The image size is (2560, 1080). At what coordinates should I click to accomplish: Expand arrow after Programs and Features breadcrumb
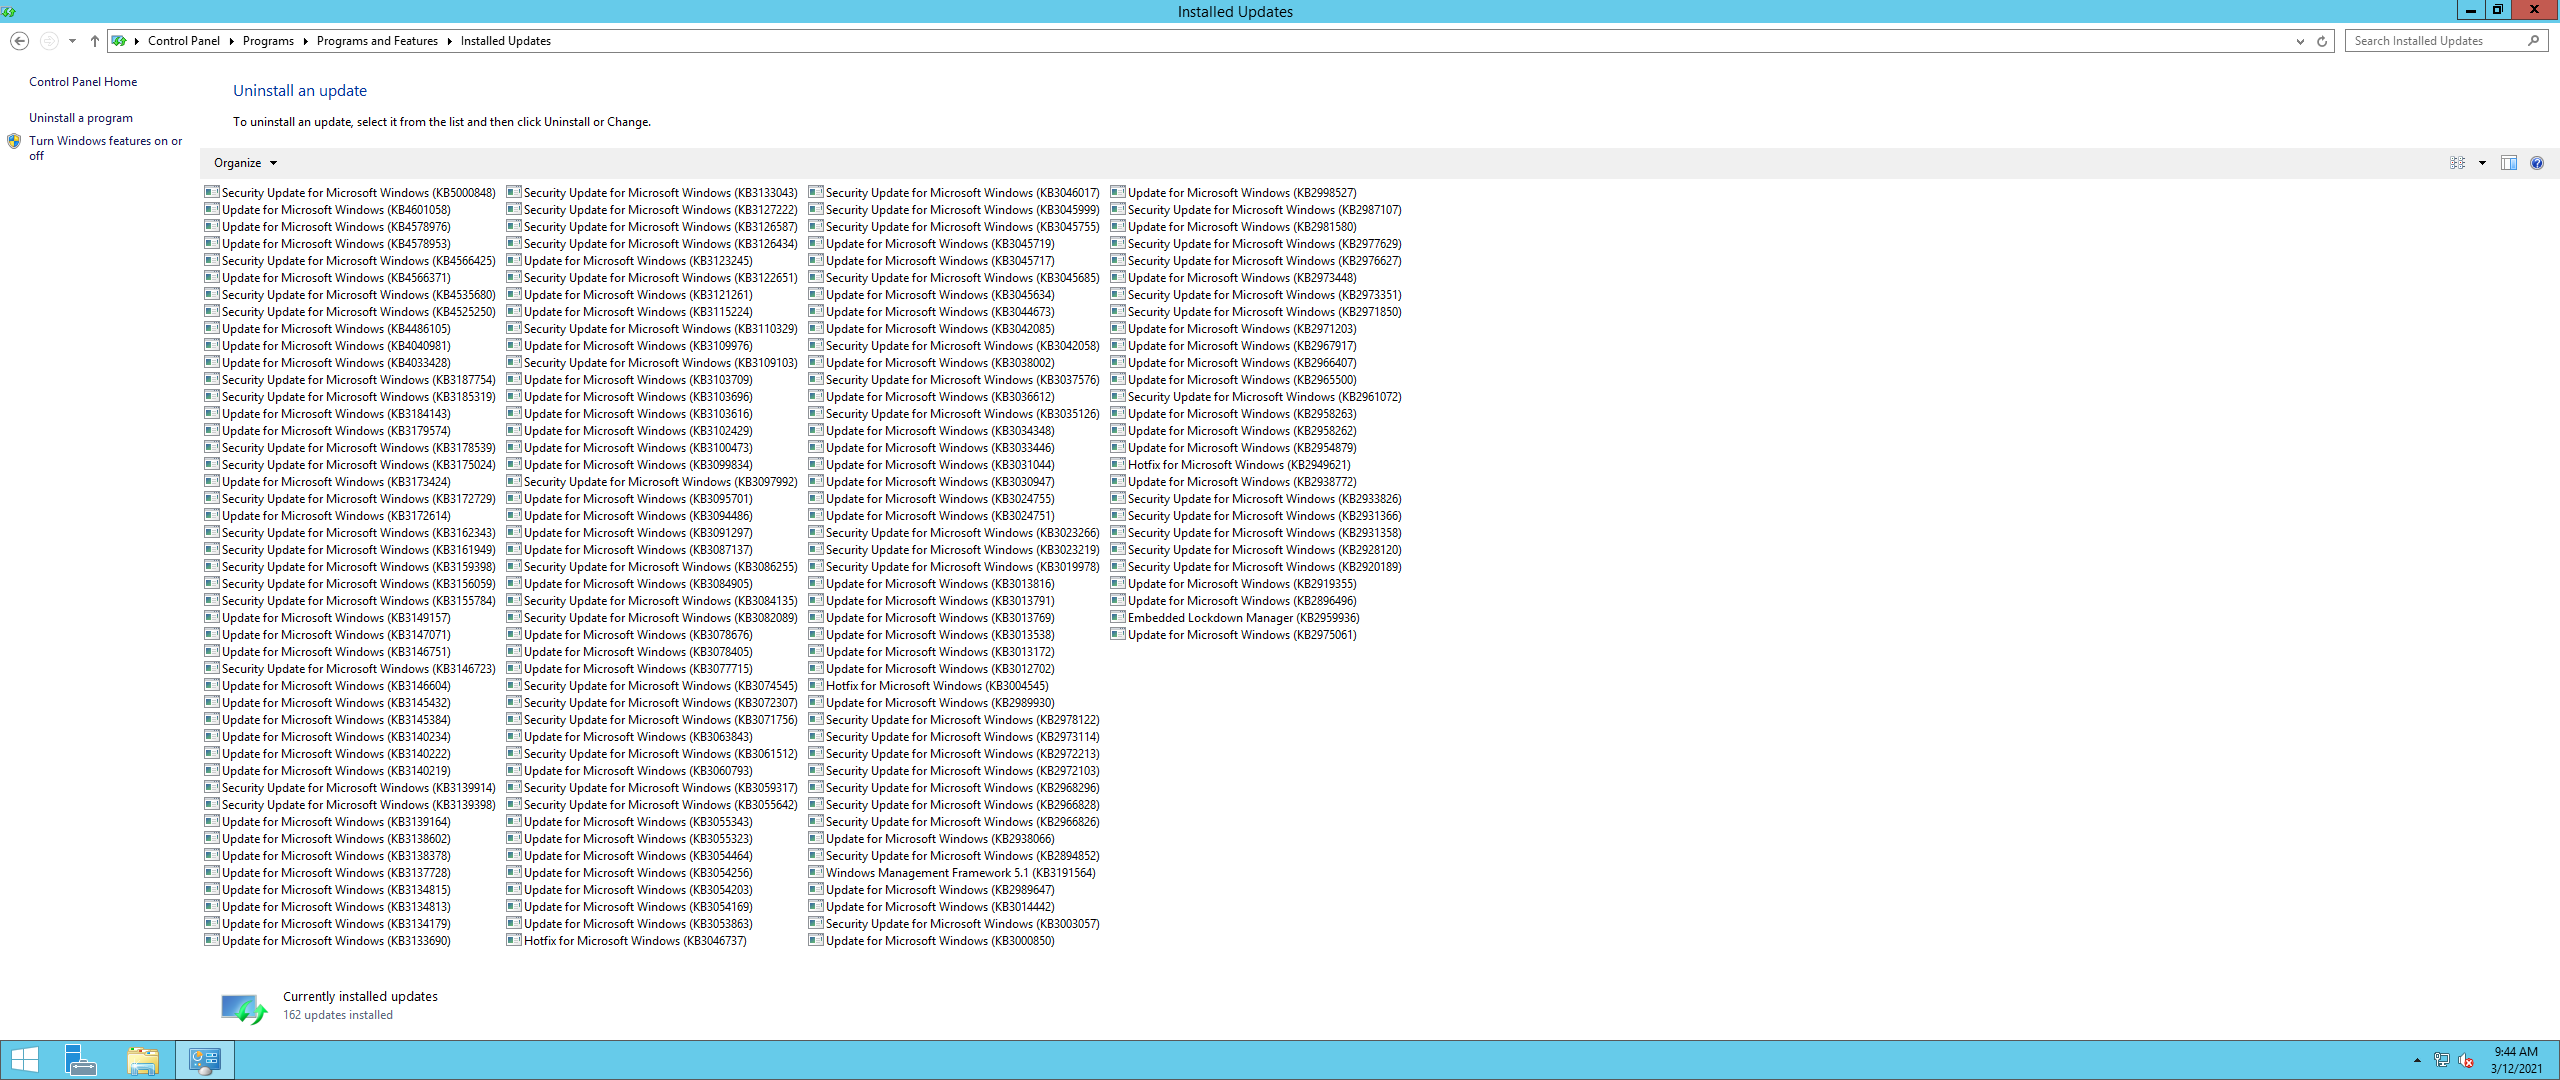coord(449,41)
